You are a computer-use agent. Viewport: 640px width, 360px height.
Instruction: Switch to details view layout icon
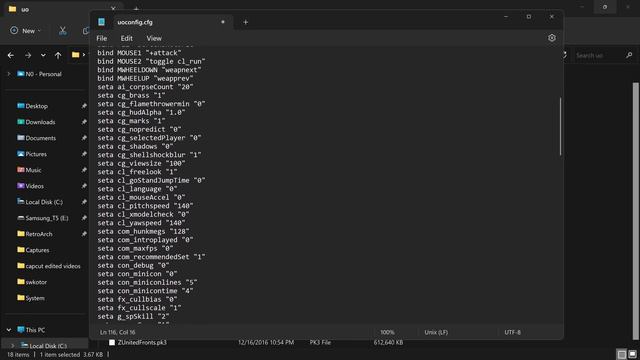coord(622,354)
